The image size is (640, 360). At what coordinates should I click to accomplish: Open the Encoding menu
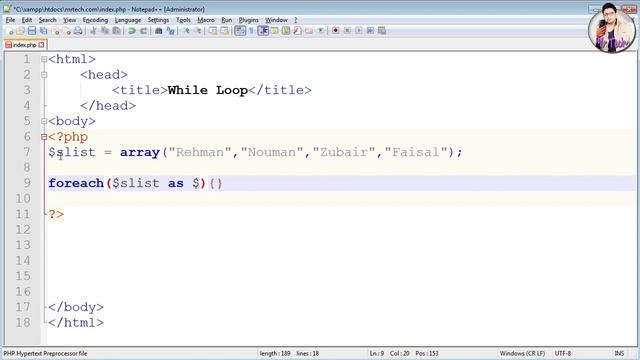[95, 20]
